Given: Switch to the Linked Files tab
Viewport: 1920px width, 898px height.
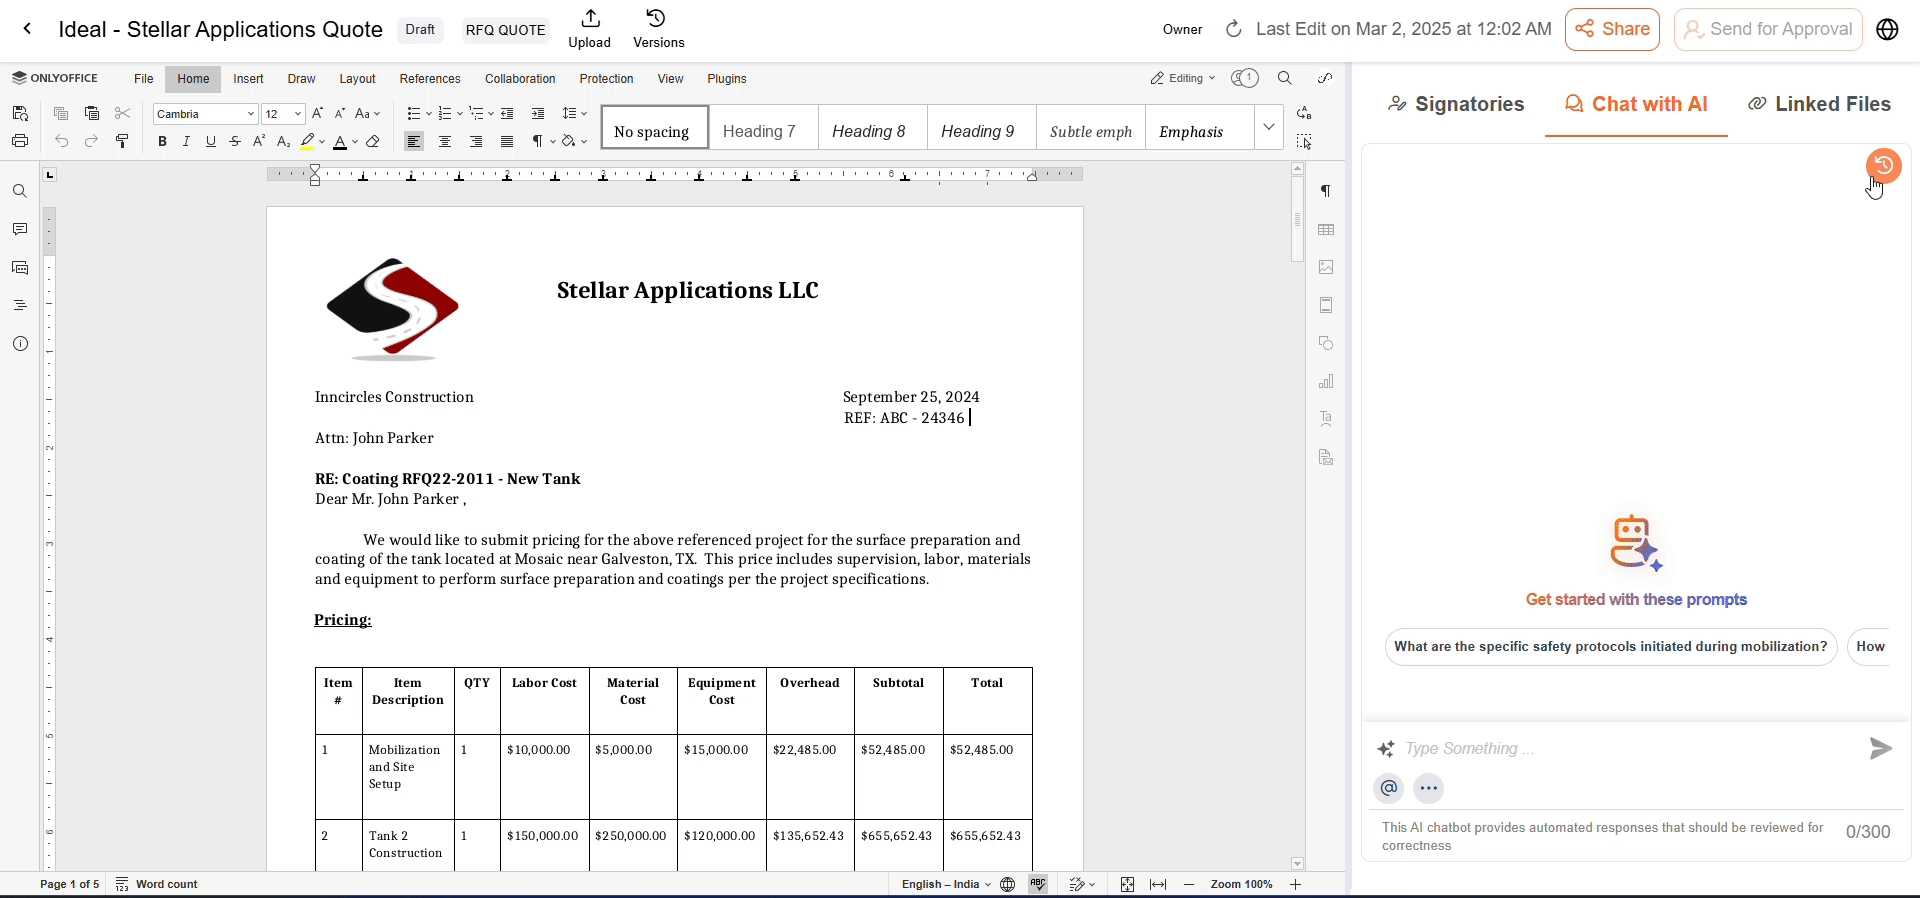Looking at the screenshot, I should pyautogui.click(x=1819, y=104).
